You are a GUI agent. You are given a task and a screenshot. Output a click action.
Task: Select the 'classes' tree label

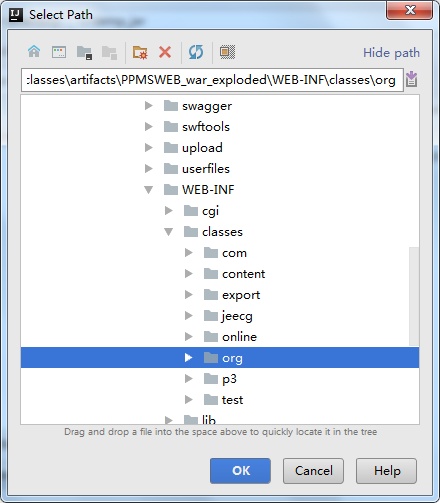[222, 232]
